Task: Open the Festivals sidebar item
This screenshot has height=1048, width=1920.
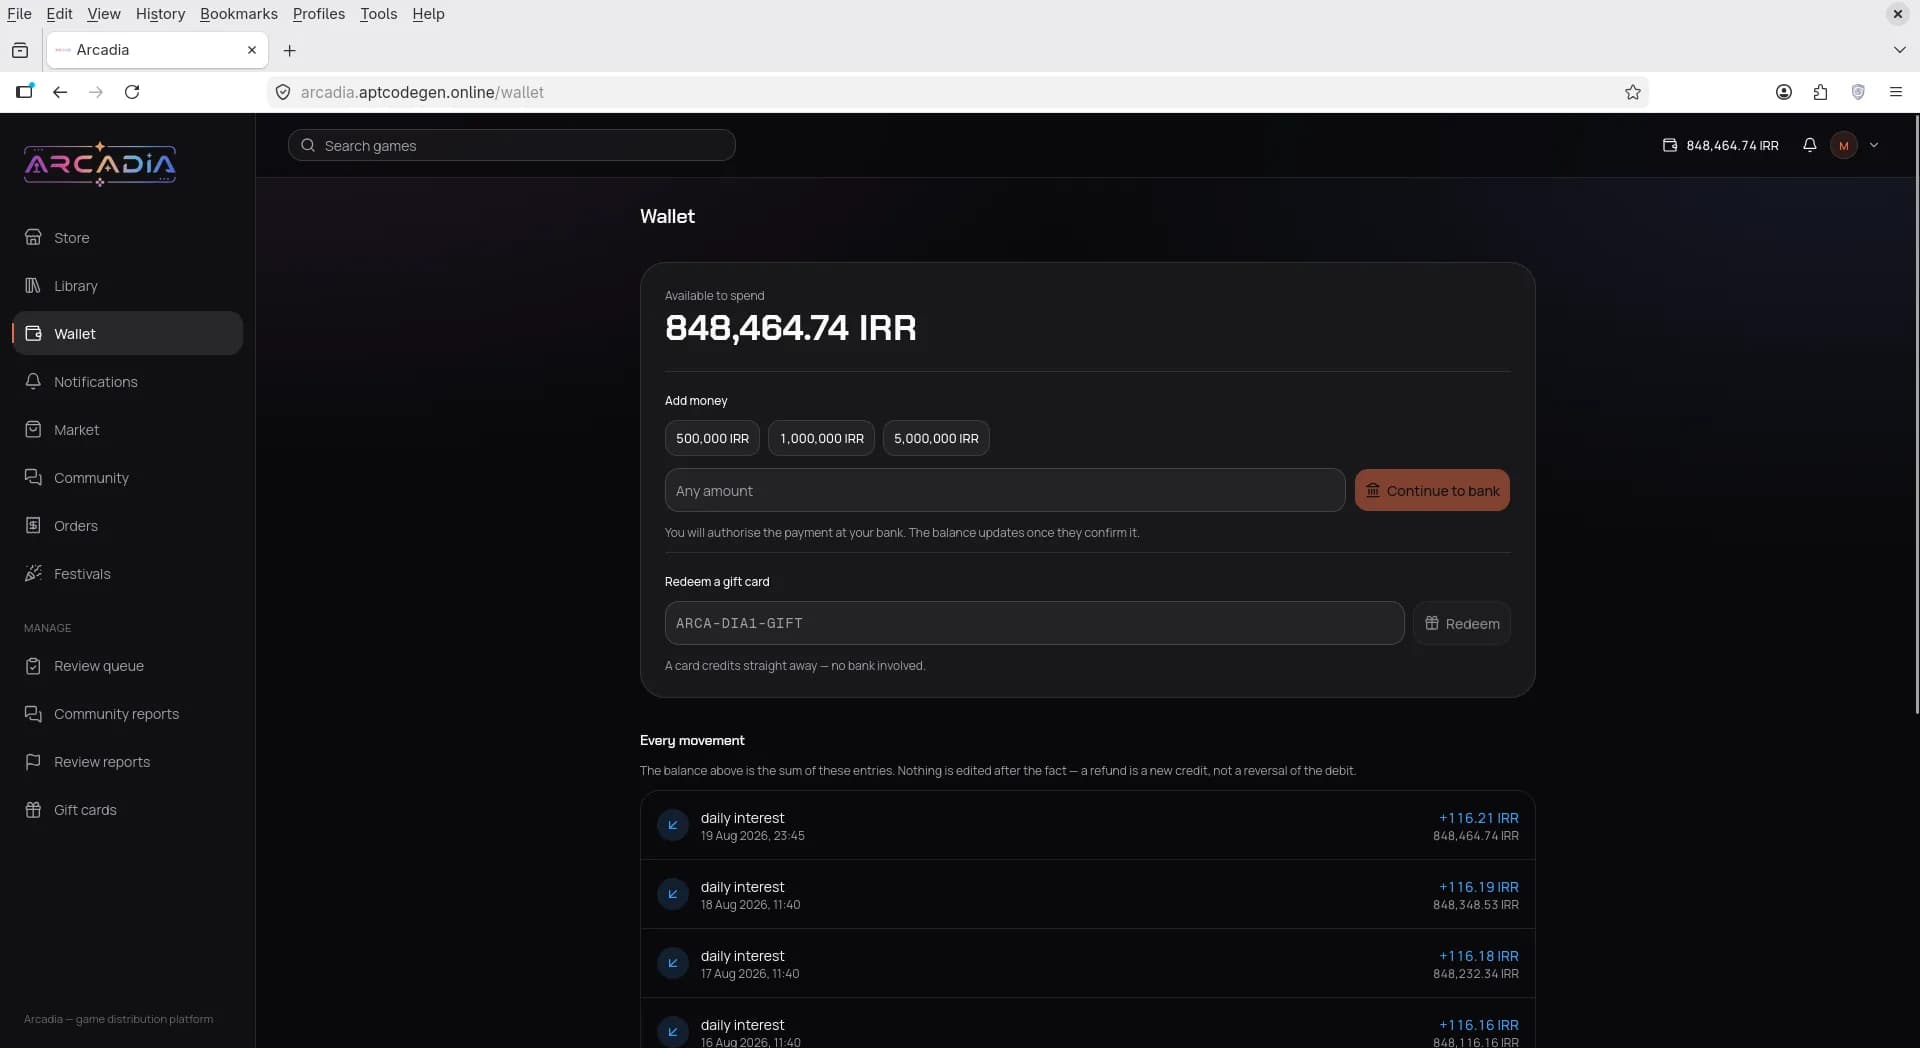Action: (127, 574)
